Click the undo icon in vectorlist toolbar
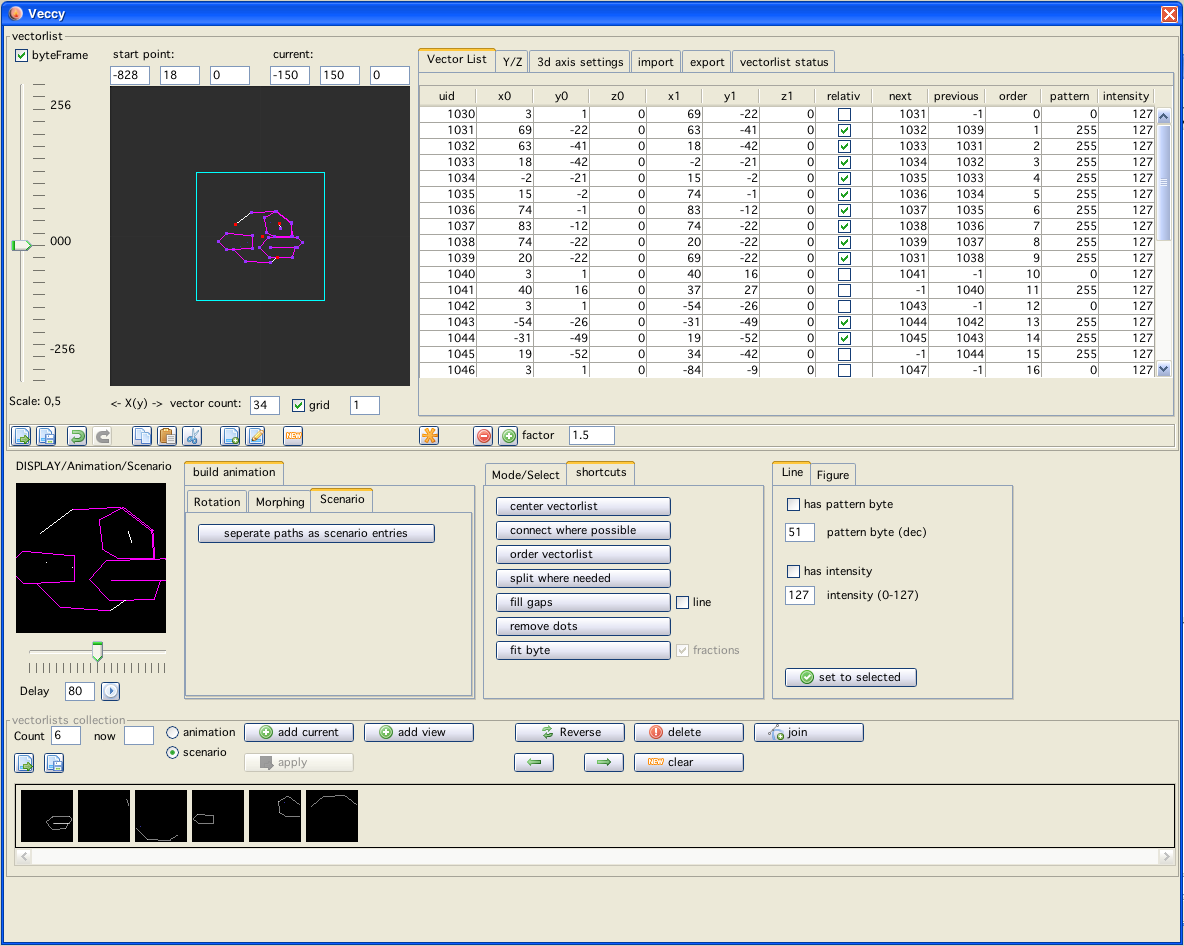Screen dimensions: 1184x946 tap(77, 436)
